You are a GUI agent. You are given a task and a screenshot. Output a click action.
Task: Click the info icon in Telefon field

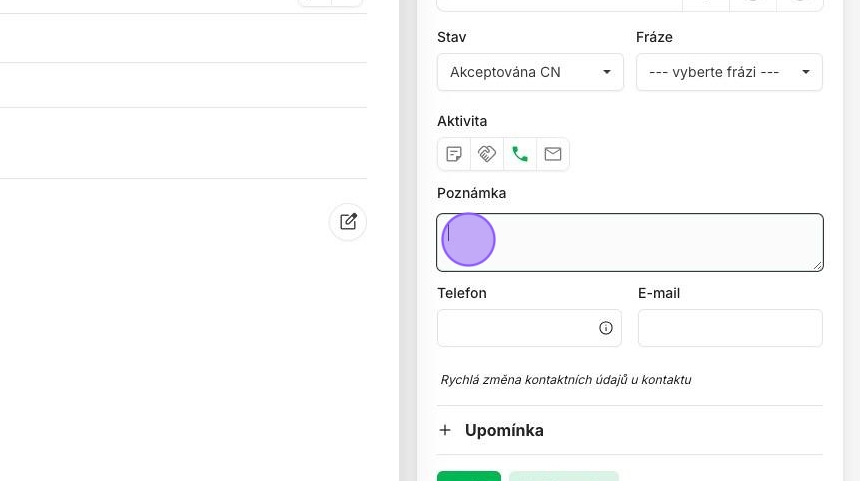606,328
